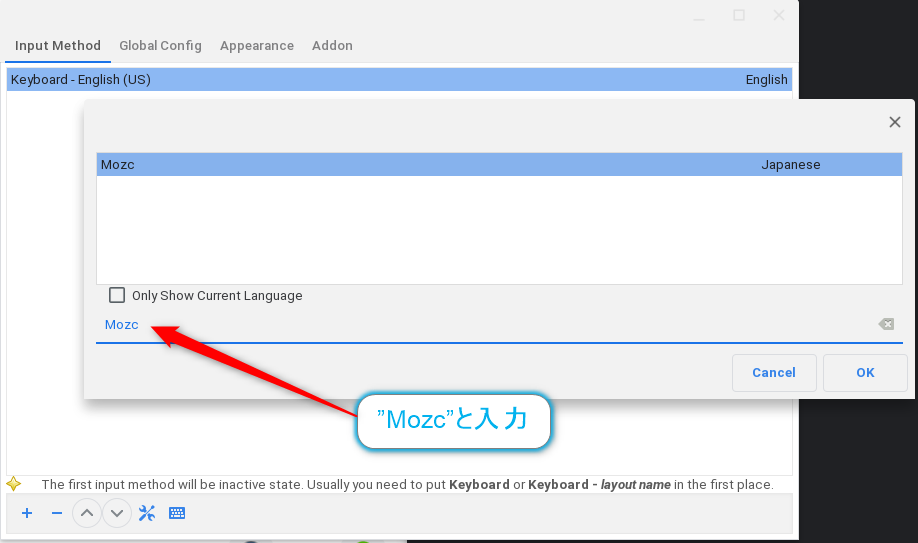Select the Mozc Japanese list entry
Screen dimensions: 918x543
[499, 165]
